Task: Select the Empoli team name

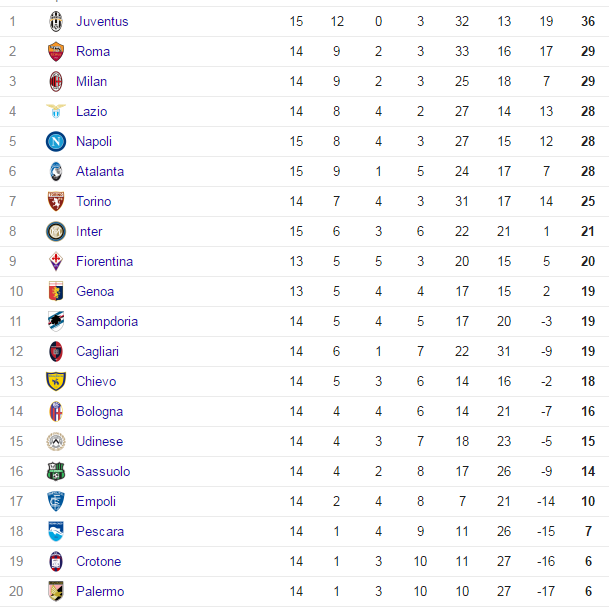Action: pos(96,501)
